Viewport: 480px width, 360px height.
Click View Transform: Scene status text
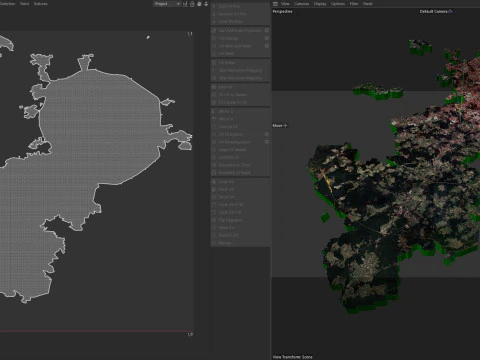pyautogui.click(x=292, y=357)
